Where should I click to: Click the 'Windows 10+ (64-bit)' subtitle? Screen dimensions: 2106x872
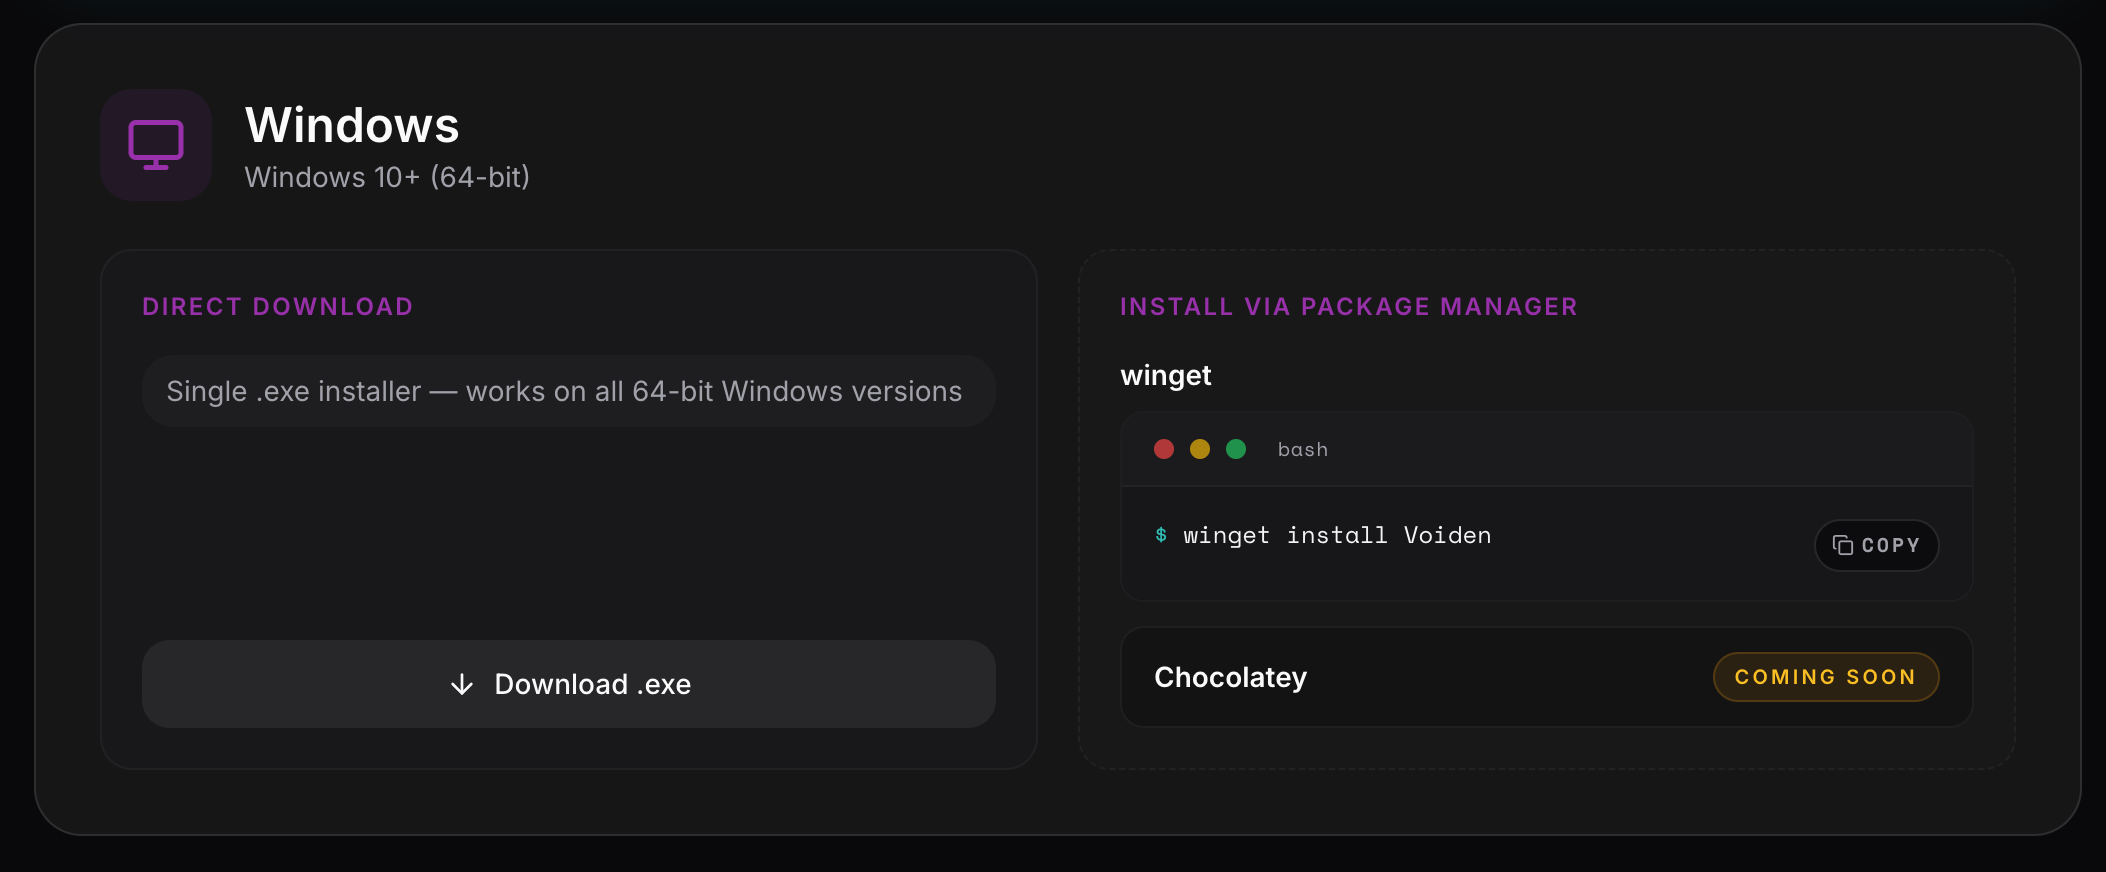pyautogui.click(x=387, y=177)
